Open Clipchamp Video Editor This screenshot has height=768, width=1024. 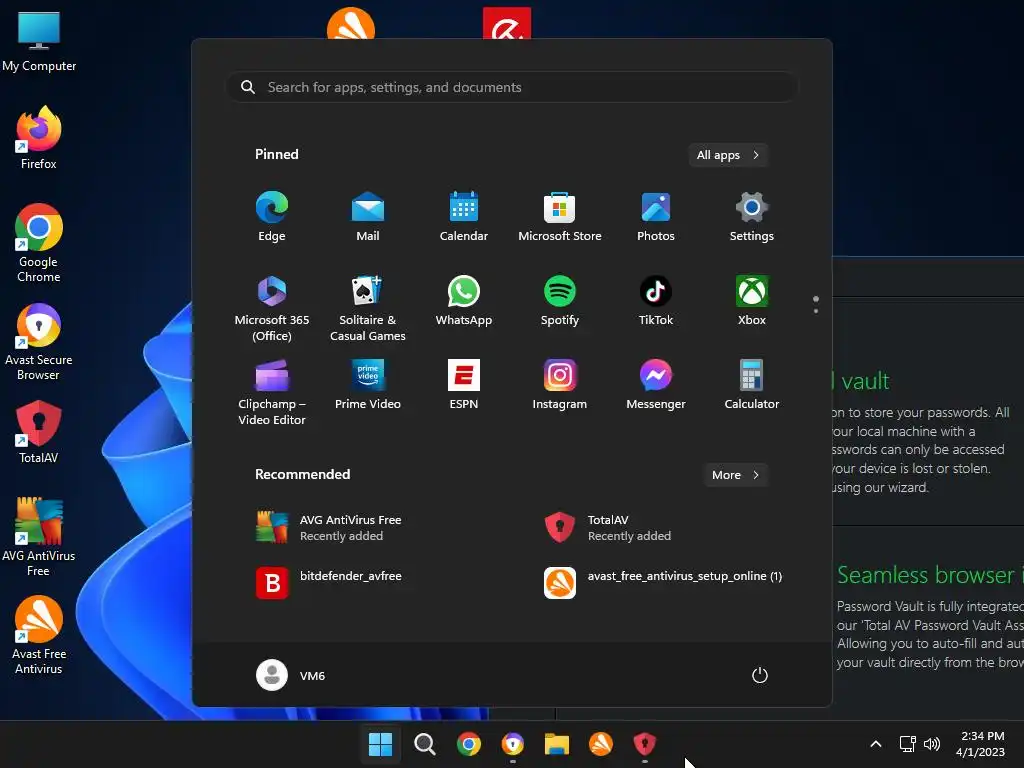click(272, 392)
